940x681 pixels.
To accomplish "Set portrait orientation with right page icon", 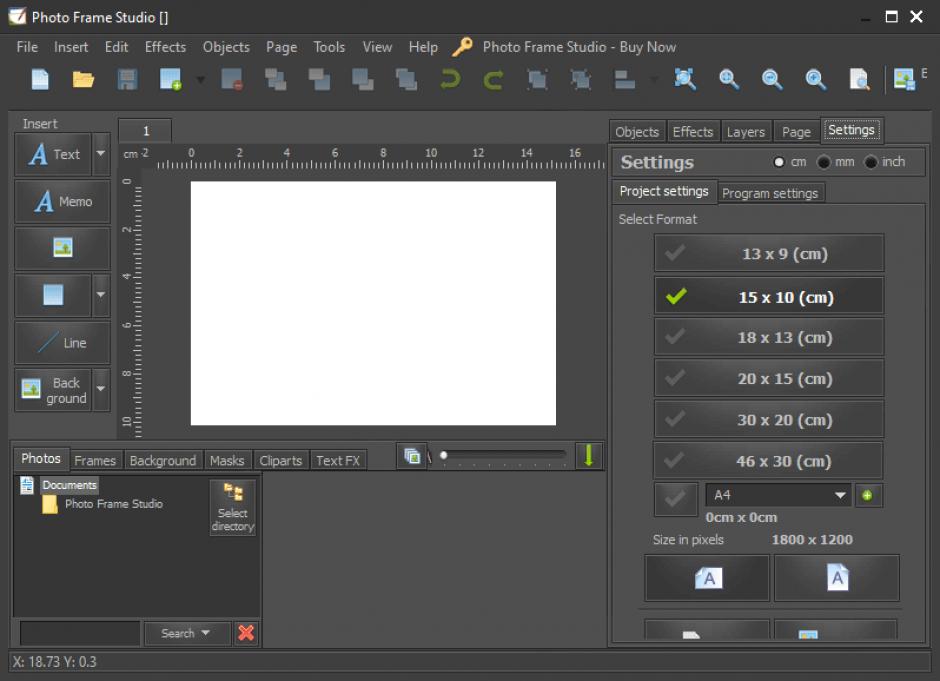I will pos(837,578).
